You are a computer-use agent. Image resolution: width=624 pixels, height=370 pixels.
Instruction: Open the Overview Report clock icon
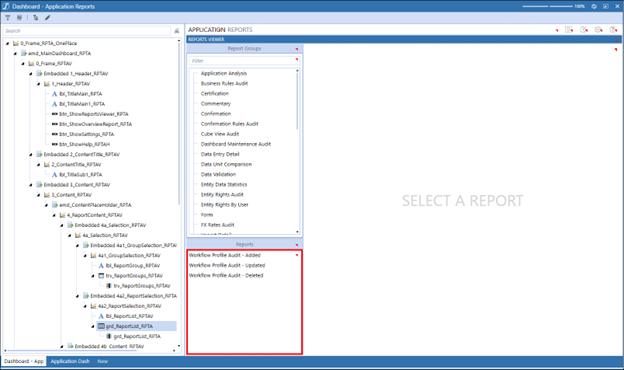pos(584,30)
